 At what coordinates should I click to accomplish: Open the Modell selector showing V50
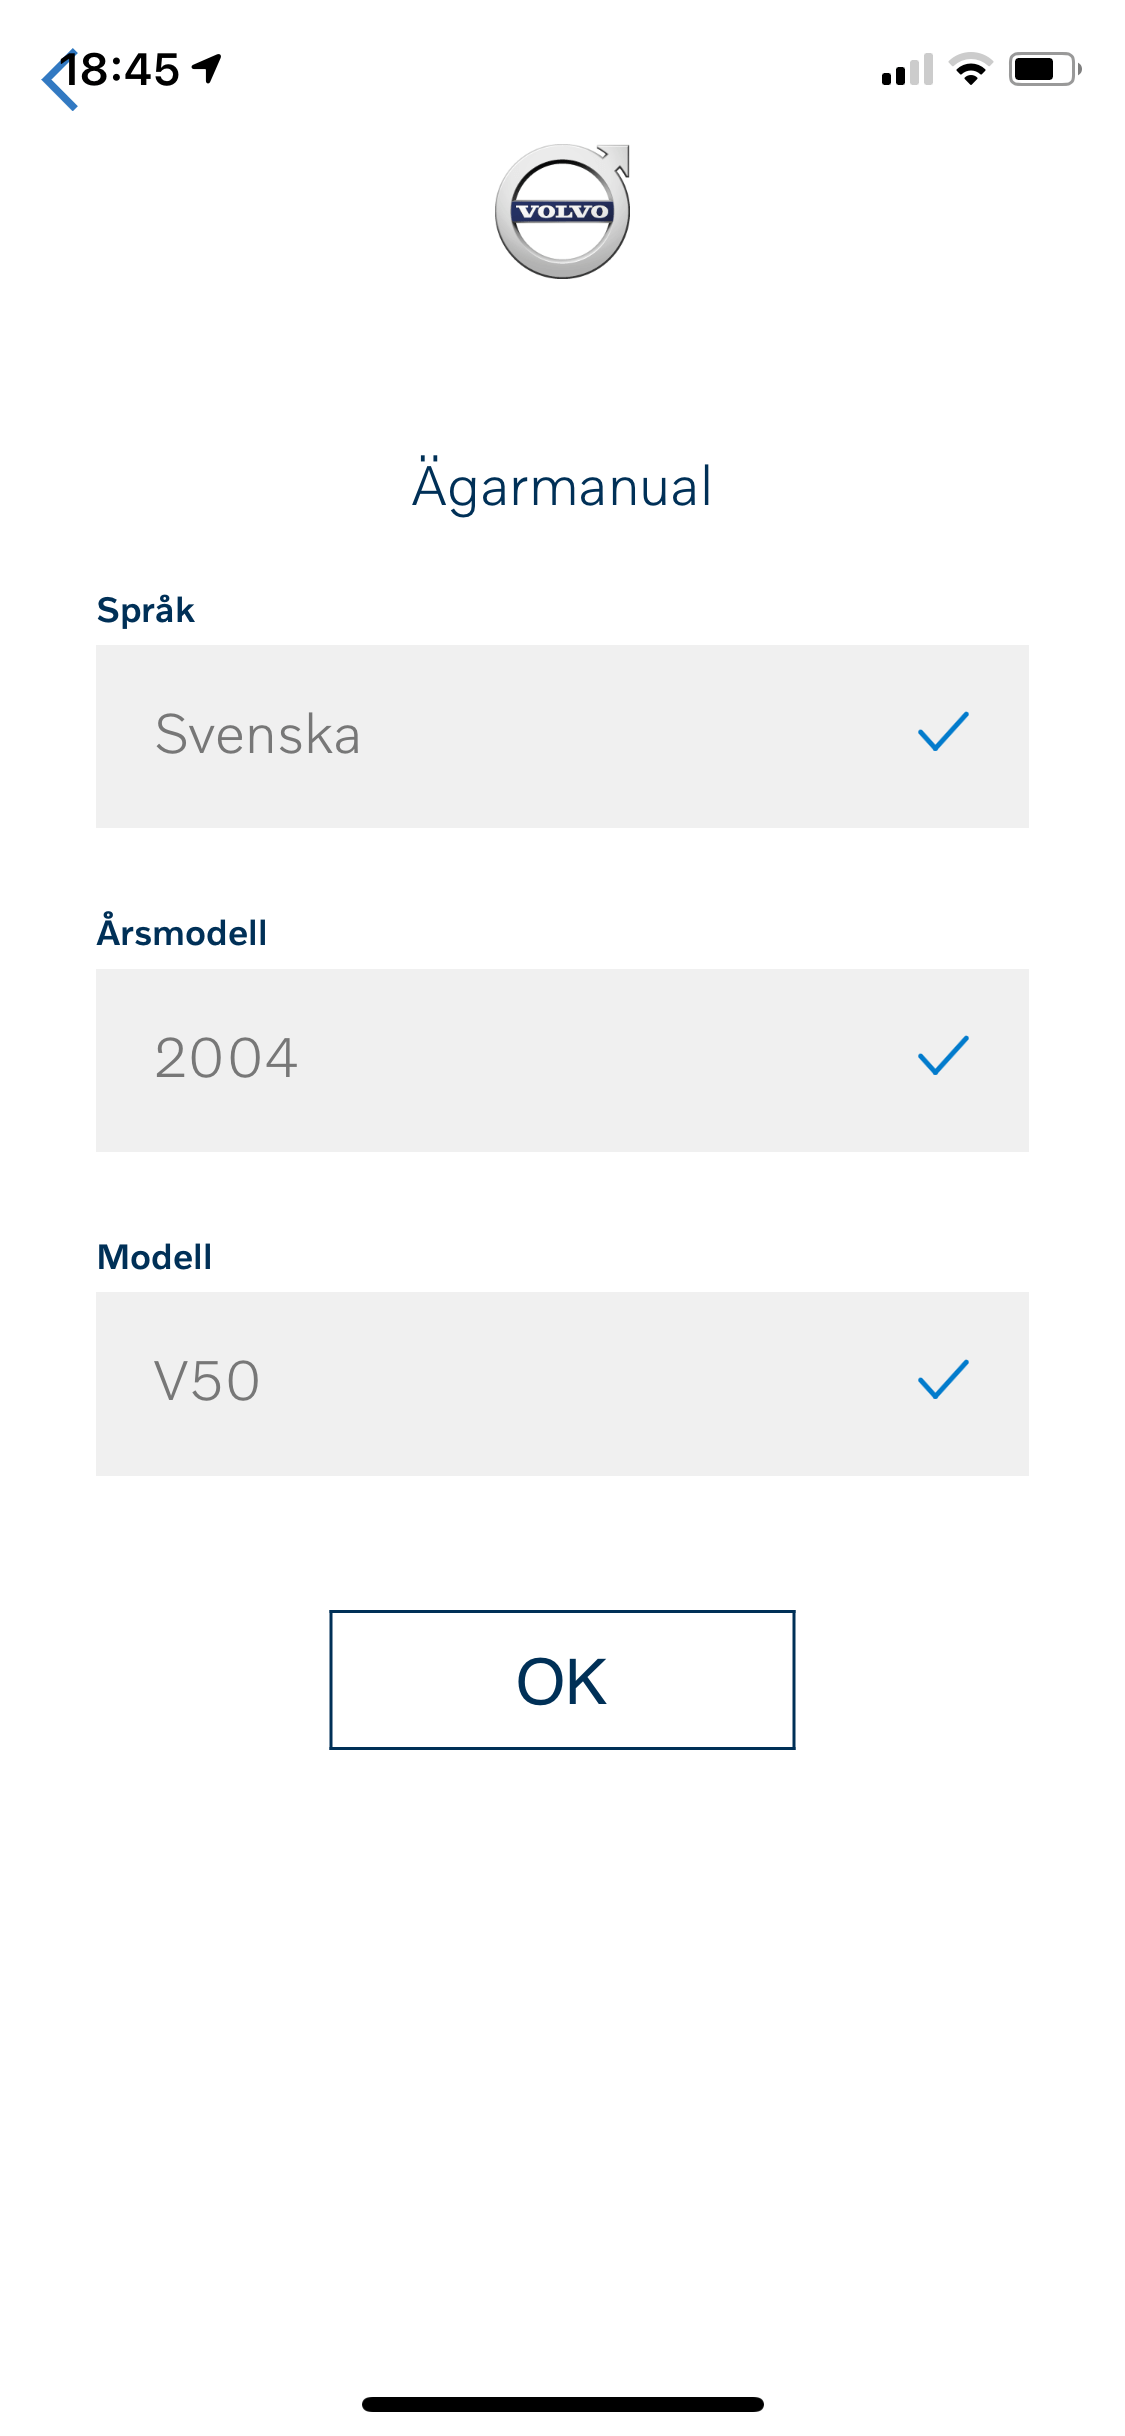coord(562,1384)
